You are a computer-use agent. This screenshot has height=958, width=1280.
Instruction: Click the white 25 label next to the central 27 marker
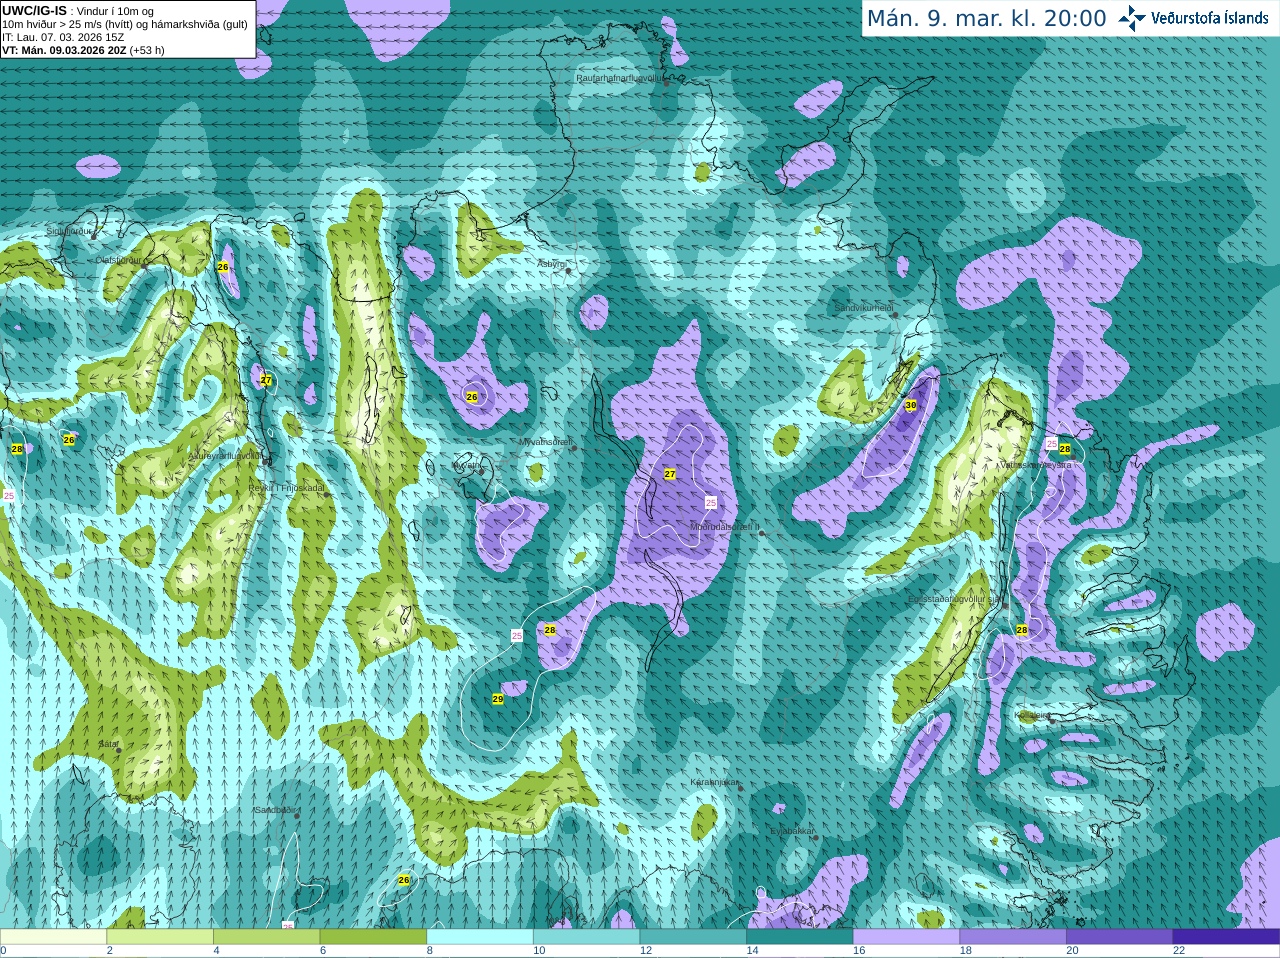tap(711, 502)
